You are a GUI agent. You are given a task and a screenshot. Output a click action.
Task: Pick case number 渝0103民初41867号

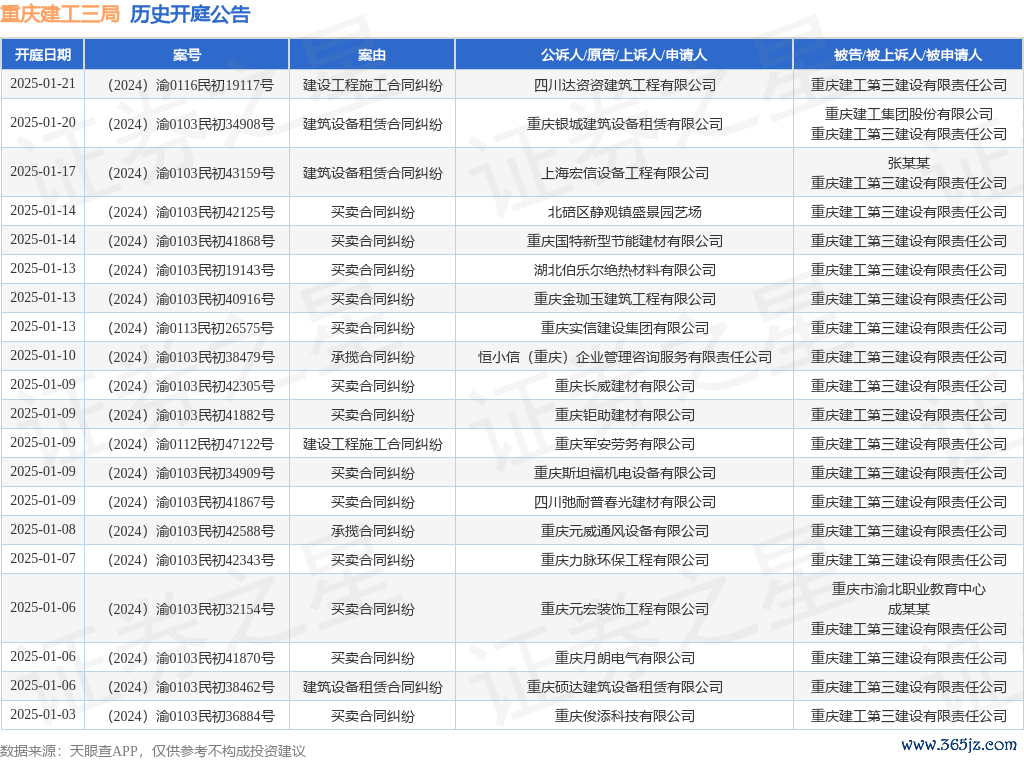(191, 502)
